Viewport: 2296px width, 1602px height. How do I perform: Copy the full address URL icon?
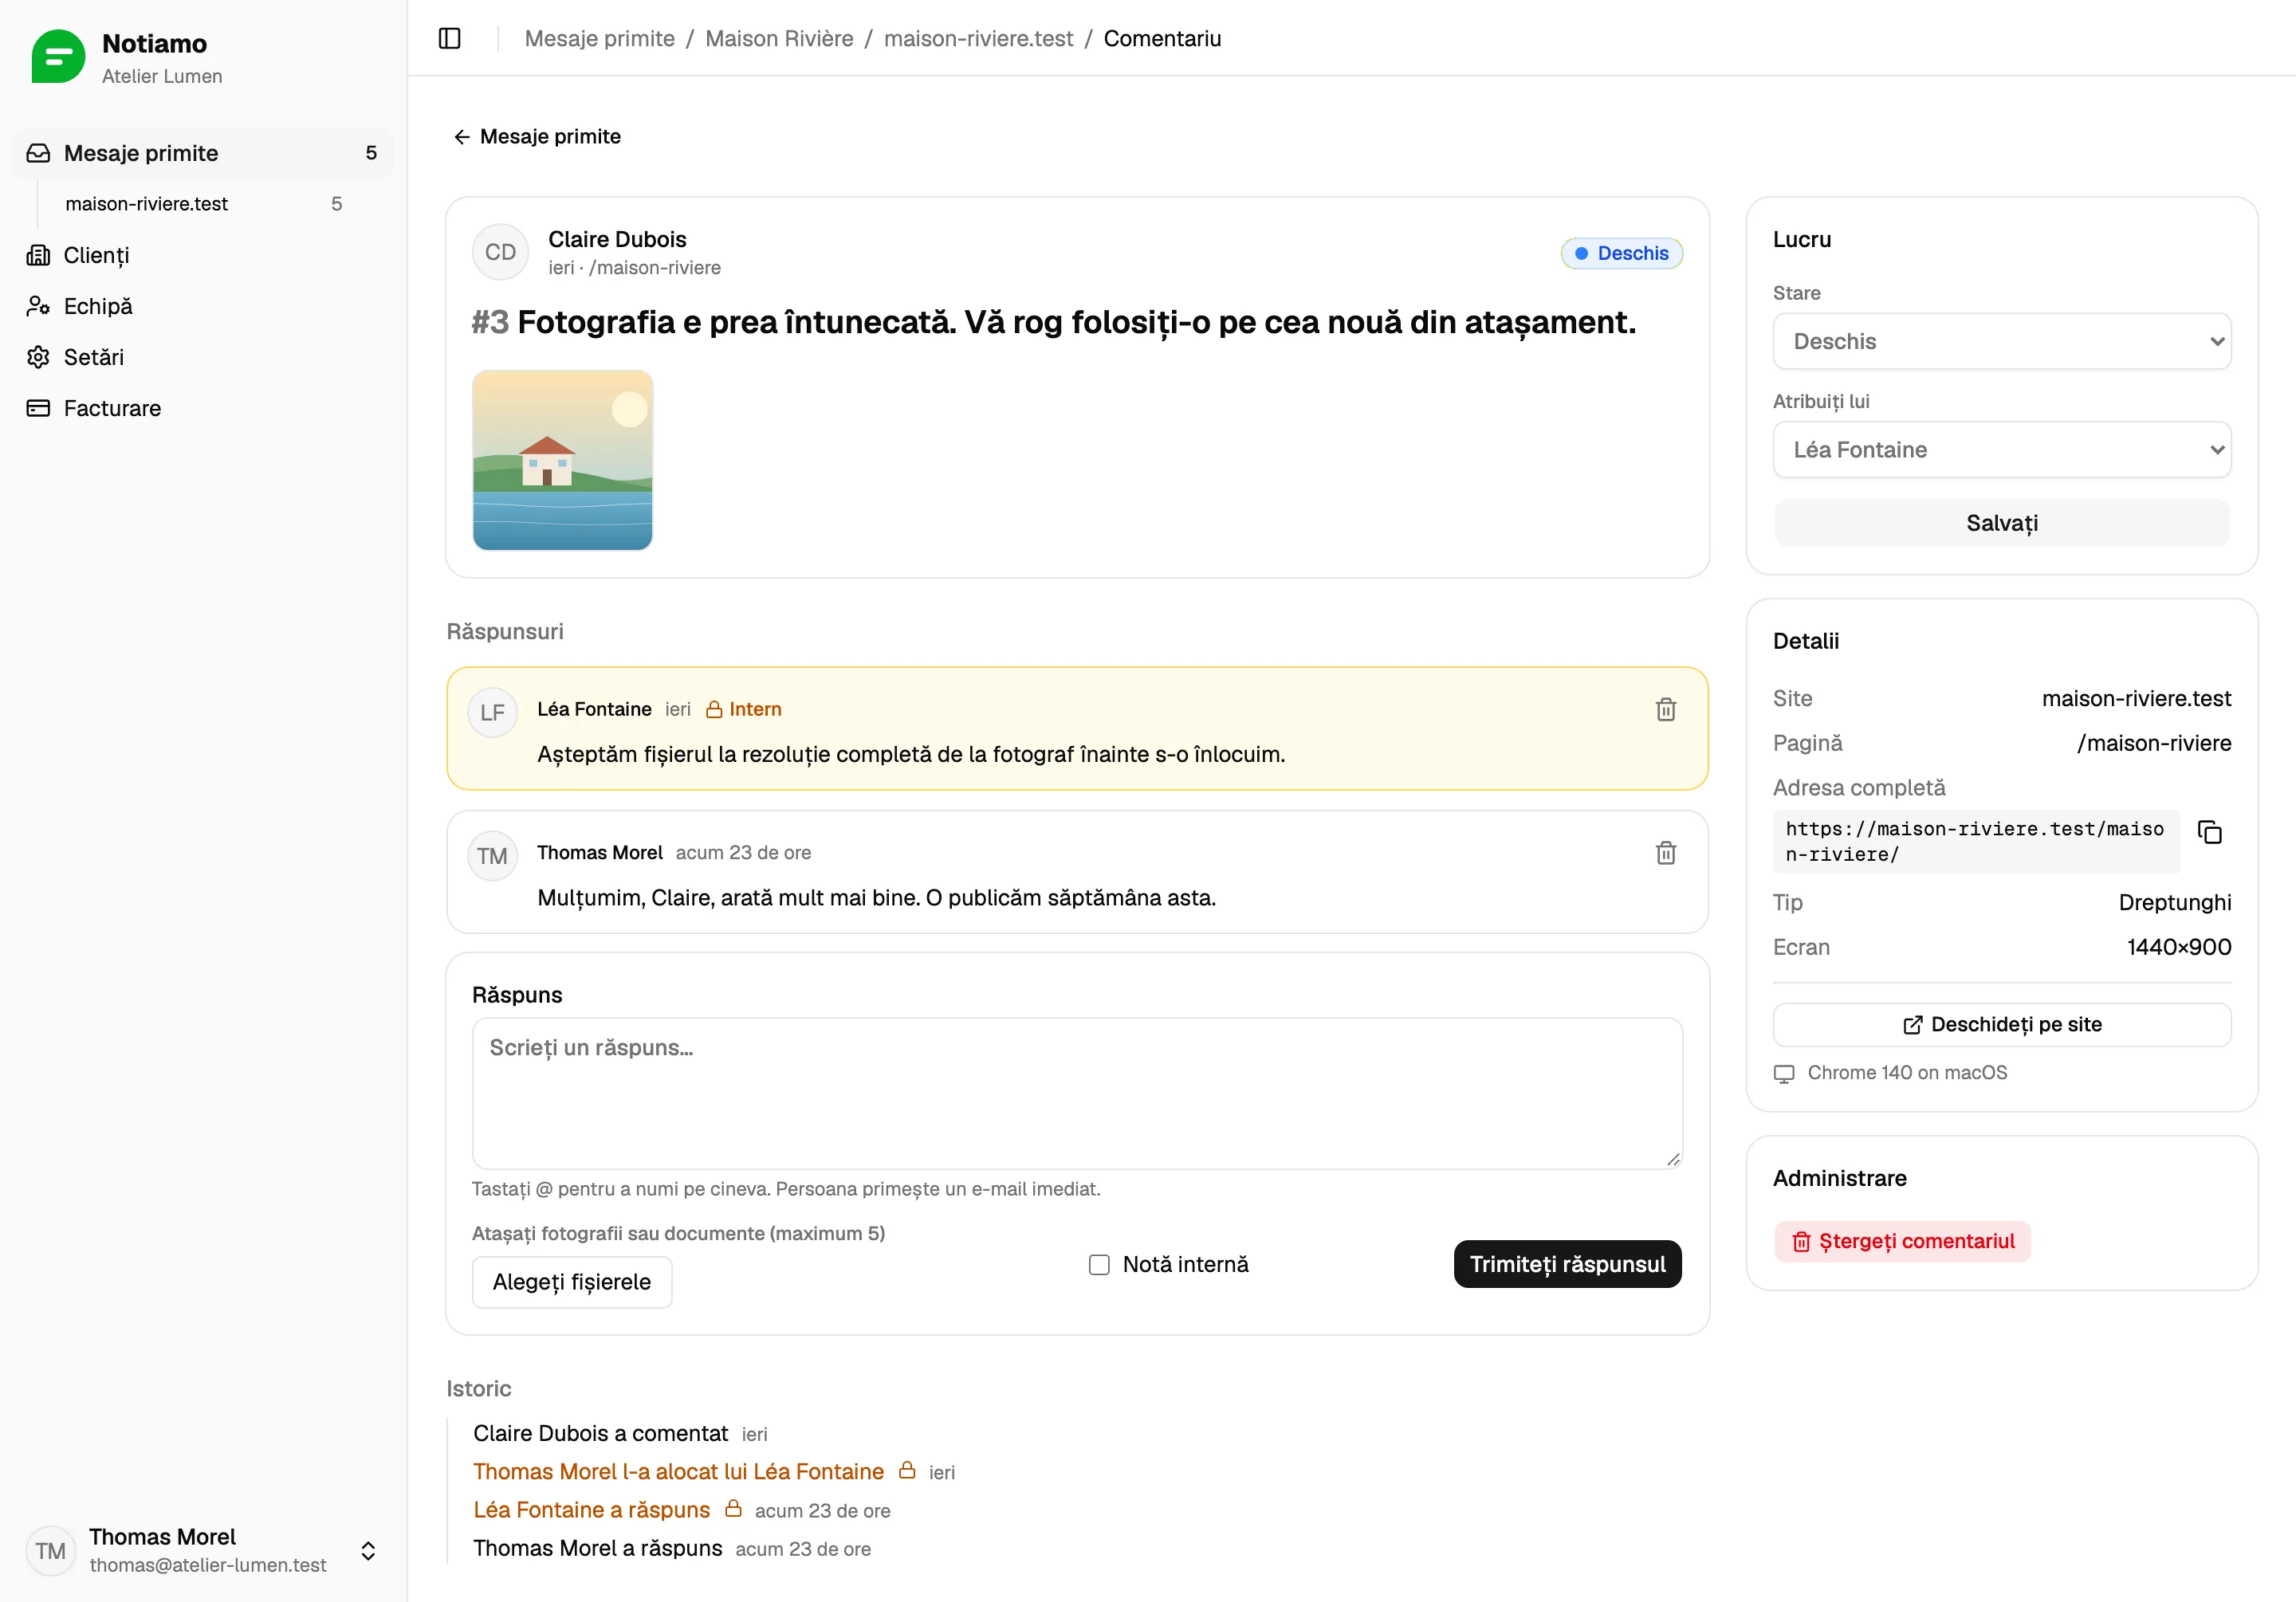2209,832
